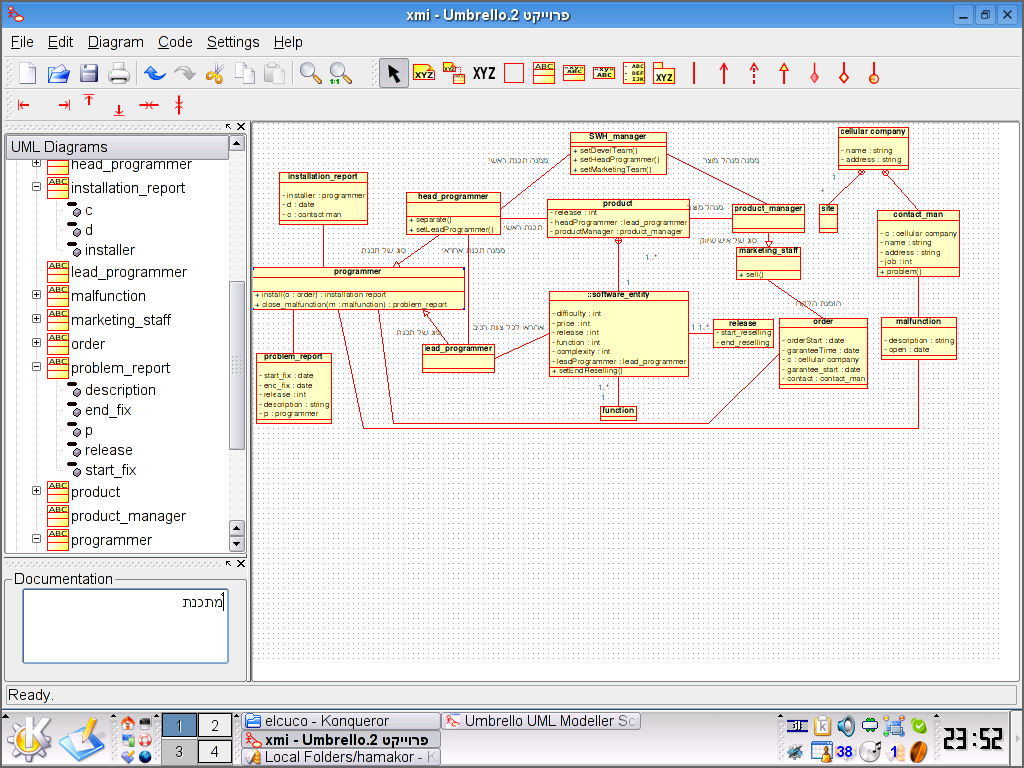Expand the malfunction tree node
The width and height of the screenshot is (1024, 768).
[x=37, y=295]
